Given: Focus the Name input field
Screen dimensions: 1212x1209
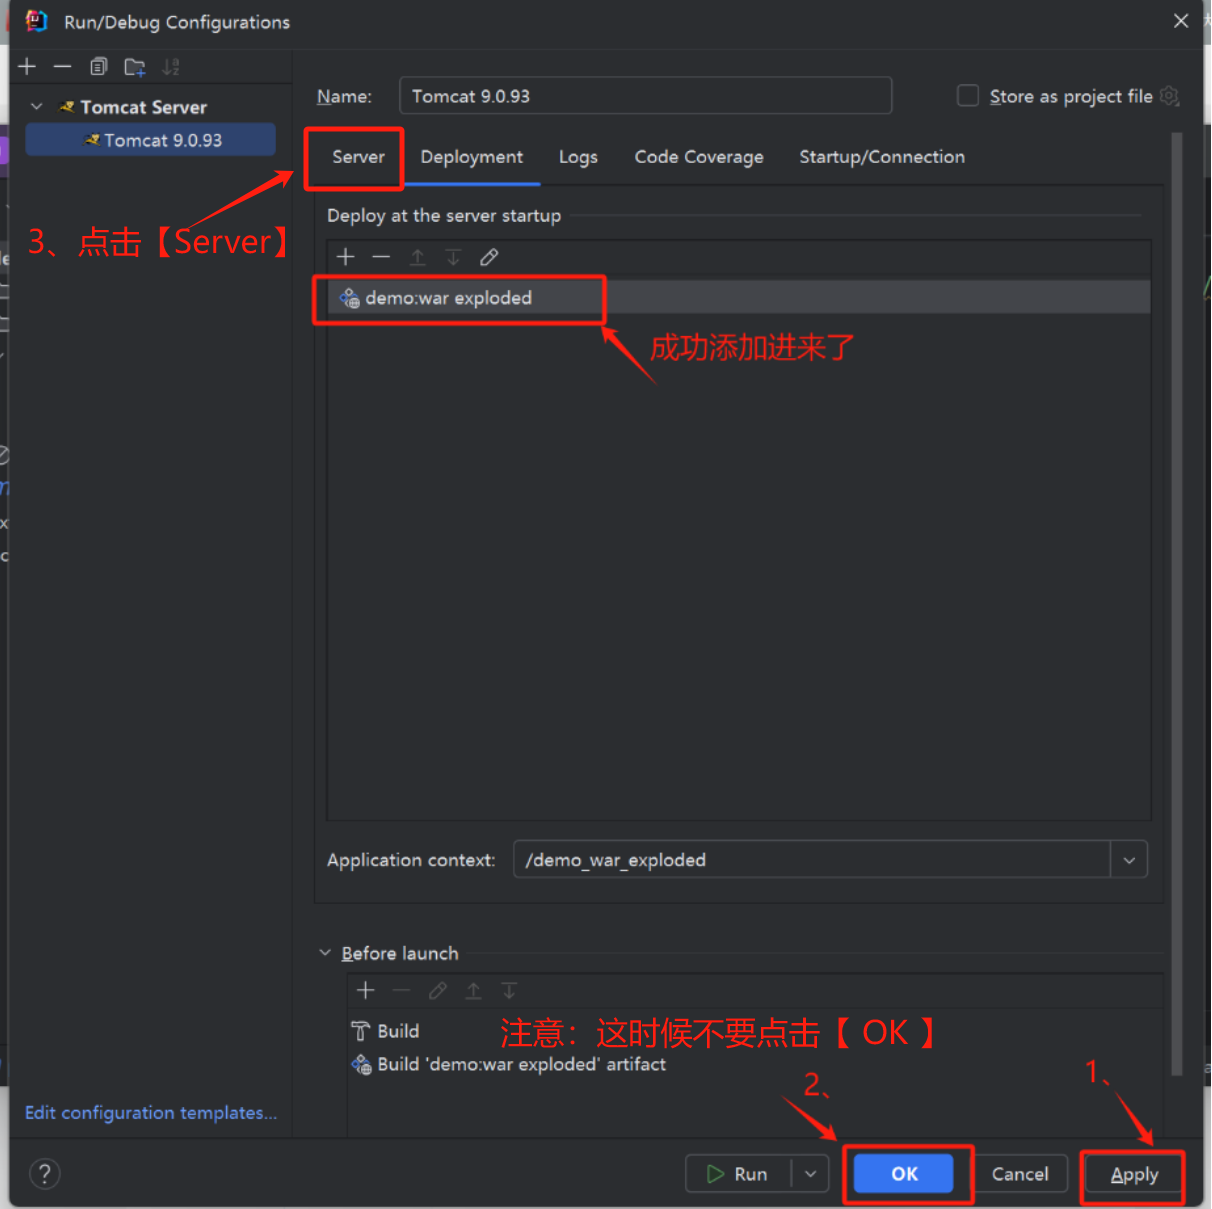Looking at the screenshot, I should click(645, 96).
